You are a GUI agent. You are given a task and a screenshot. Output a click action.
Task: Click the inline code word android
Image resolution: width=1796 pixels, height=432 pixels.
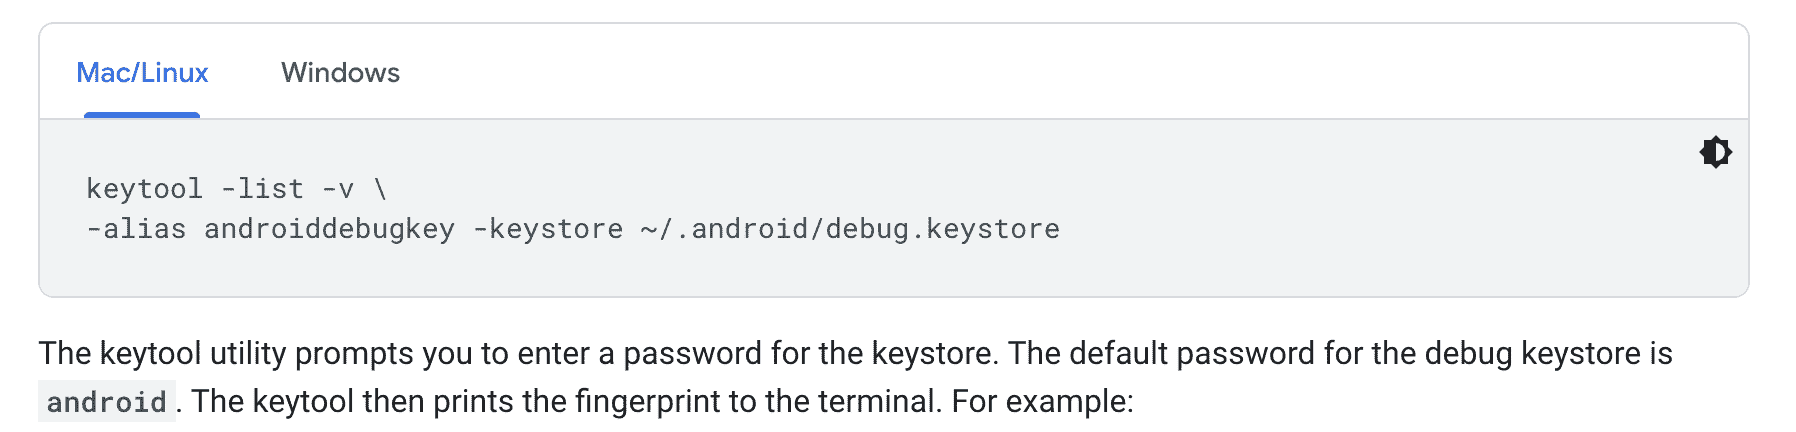(107, 402)
